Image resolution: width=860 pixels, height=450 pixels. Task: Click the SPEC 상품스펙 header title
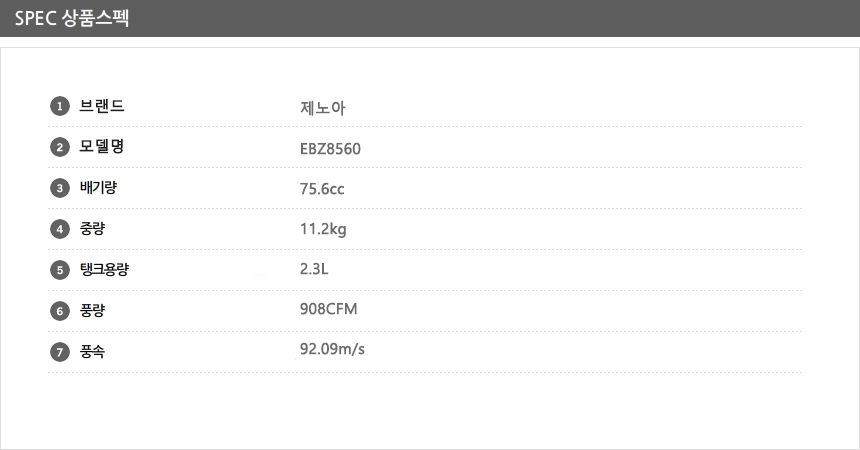click(71, 18)
